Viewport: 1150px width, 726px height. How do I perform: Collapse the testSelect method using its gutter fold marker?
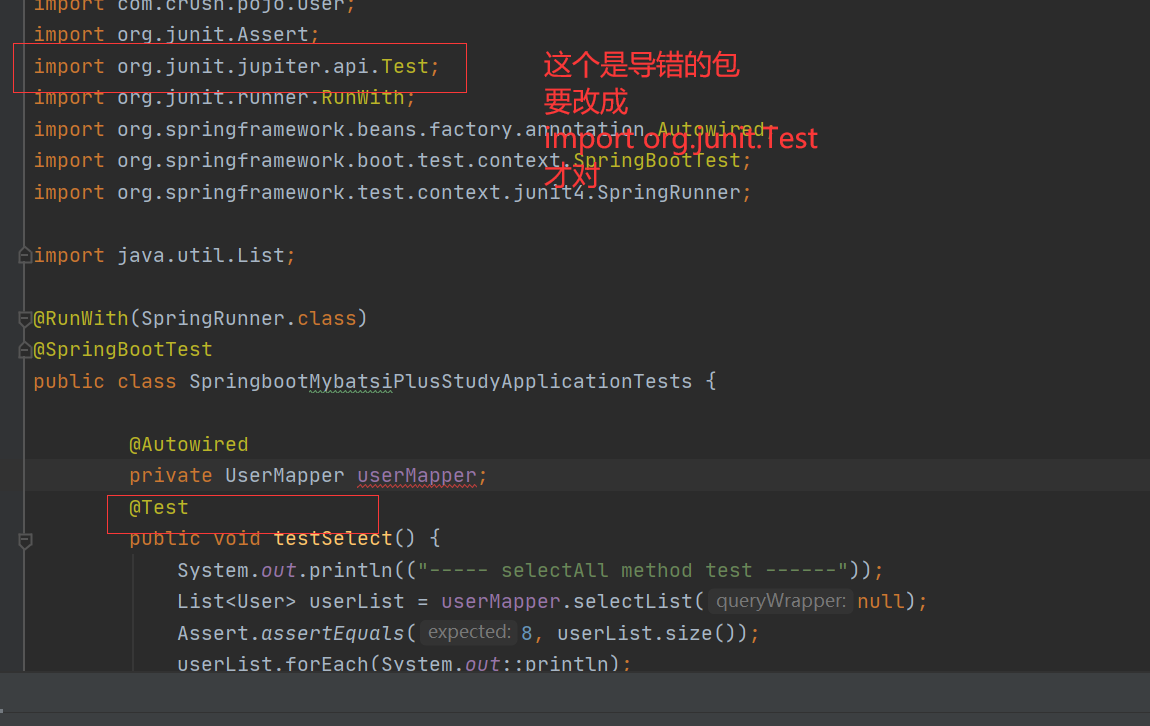click(x=24, y=540)
